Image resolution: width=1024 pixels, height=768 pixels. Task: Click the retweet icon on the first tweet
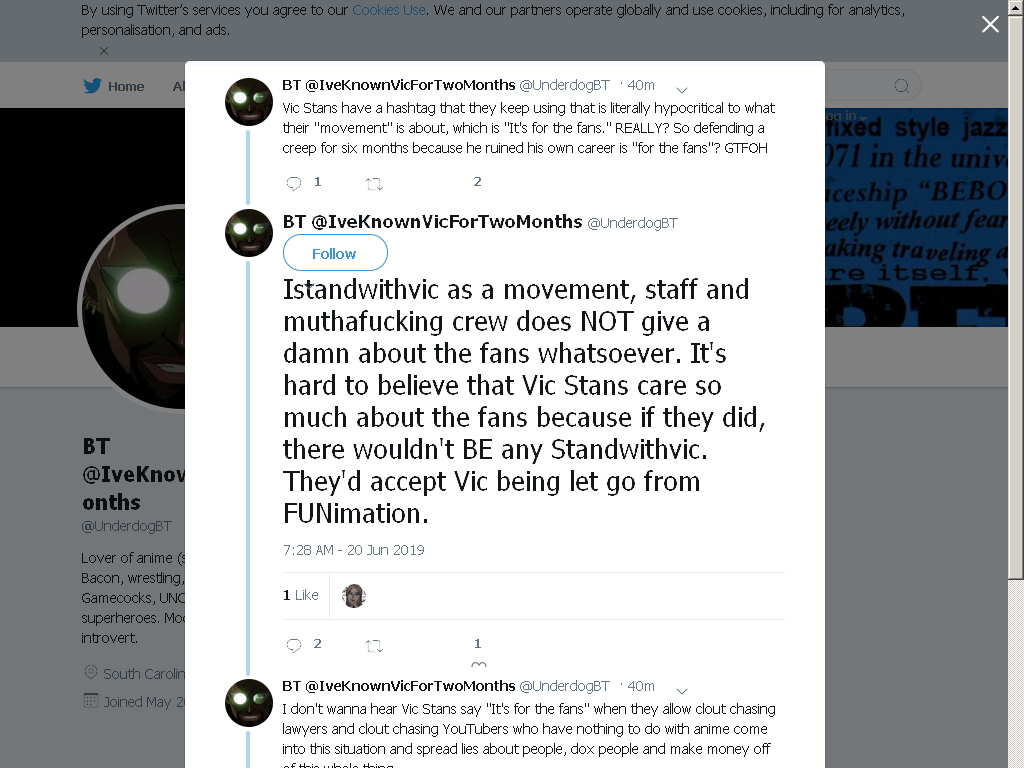pyautogui.click(x=374, y=184)
